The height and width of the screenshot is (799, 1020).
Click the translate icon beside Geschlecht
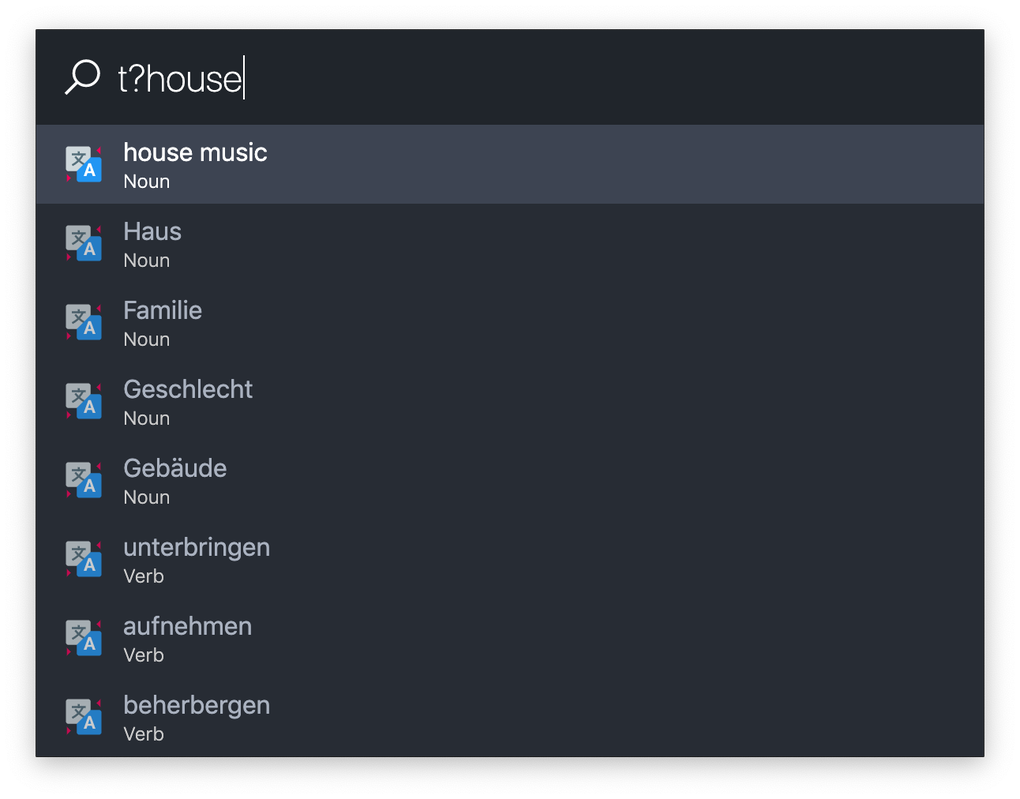[83, 401]
